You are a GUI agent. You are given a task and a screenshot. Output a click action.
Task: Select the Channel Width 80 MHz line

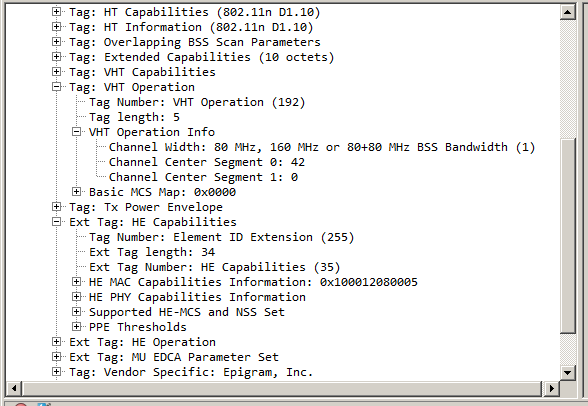pyautogui.click(x=322, y=147)
